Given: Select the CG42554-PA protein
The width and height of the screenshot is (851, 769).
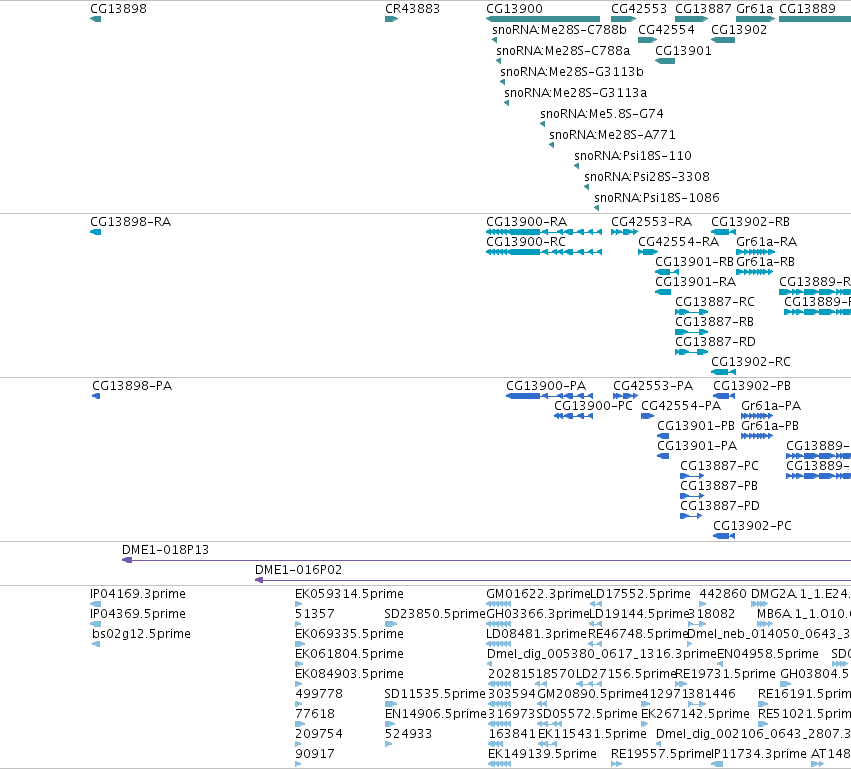Looking at the screenshot, I should click(647, 416).
